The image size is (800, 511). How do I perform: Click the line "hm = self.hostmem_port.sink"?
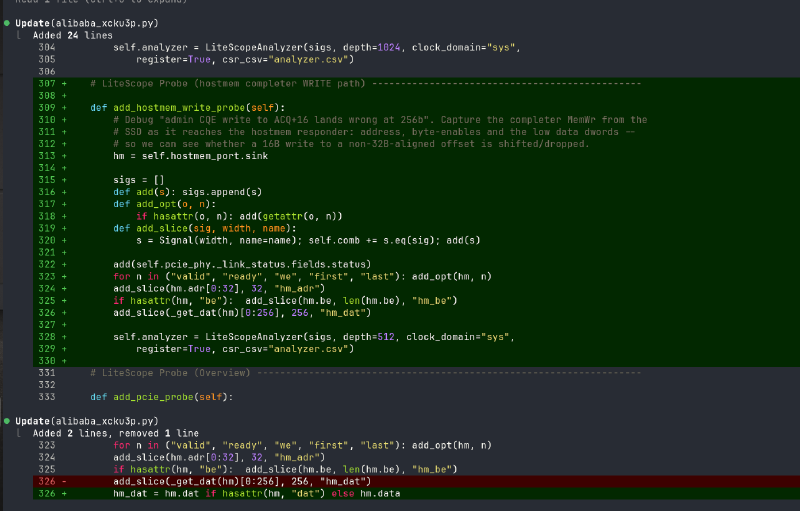pyautogui.click(x=191, y=156)
